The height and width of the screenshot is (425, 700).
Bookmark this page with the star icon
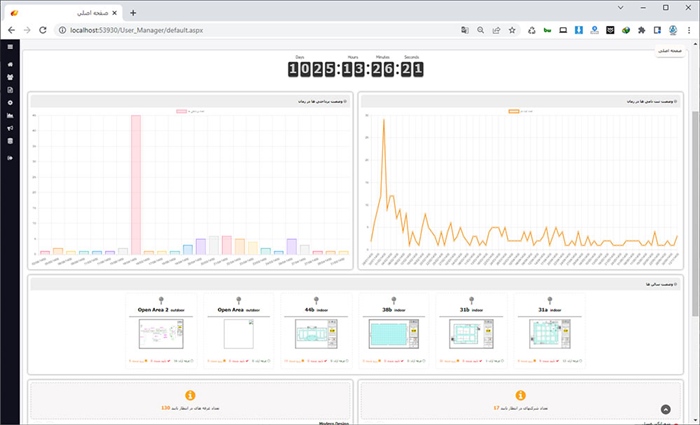pyautogui.click(x=513, y=30)
